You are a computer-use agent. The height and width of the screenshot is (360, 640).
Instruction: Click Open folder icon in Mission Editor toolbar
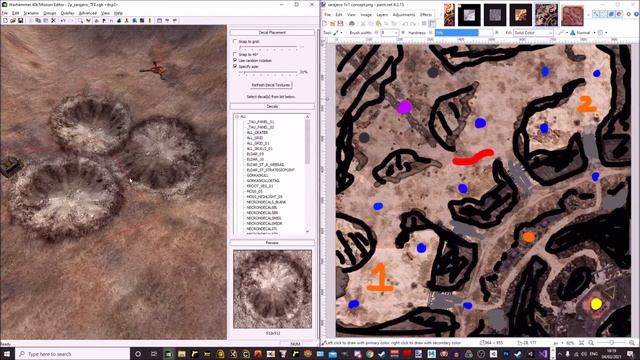[x=13, y=20]
